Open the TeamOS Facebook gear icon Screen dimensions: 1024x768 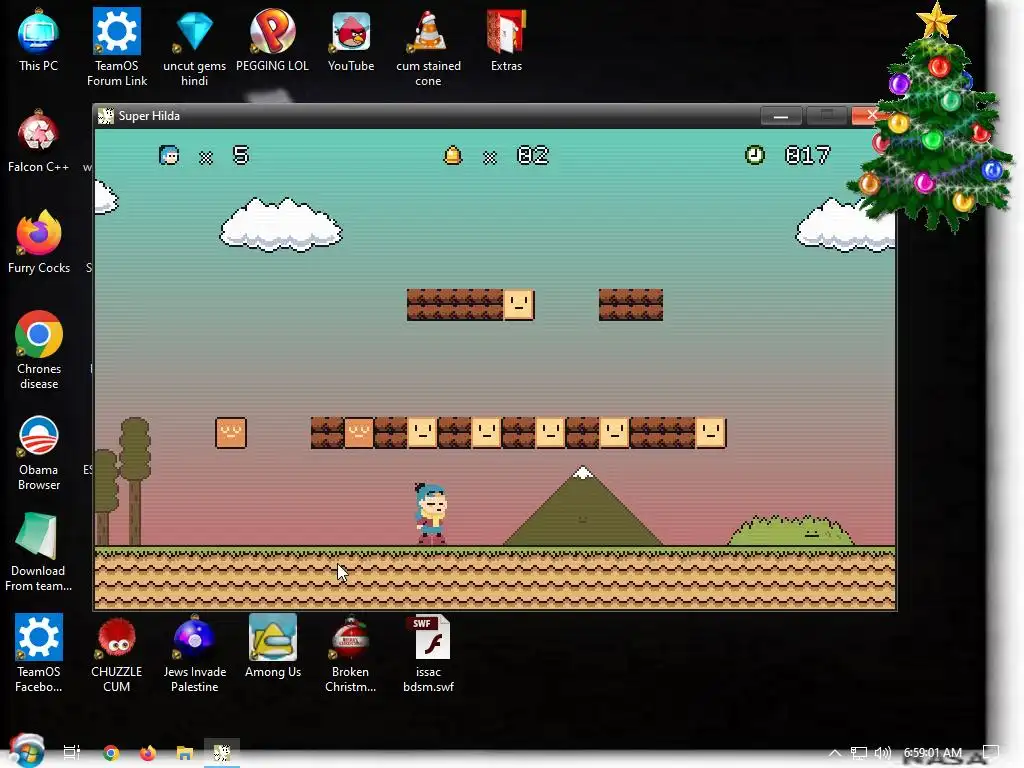39,653
